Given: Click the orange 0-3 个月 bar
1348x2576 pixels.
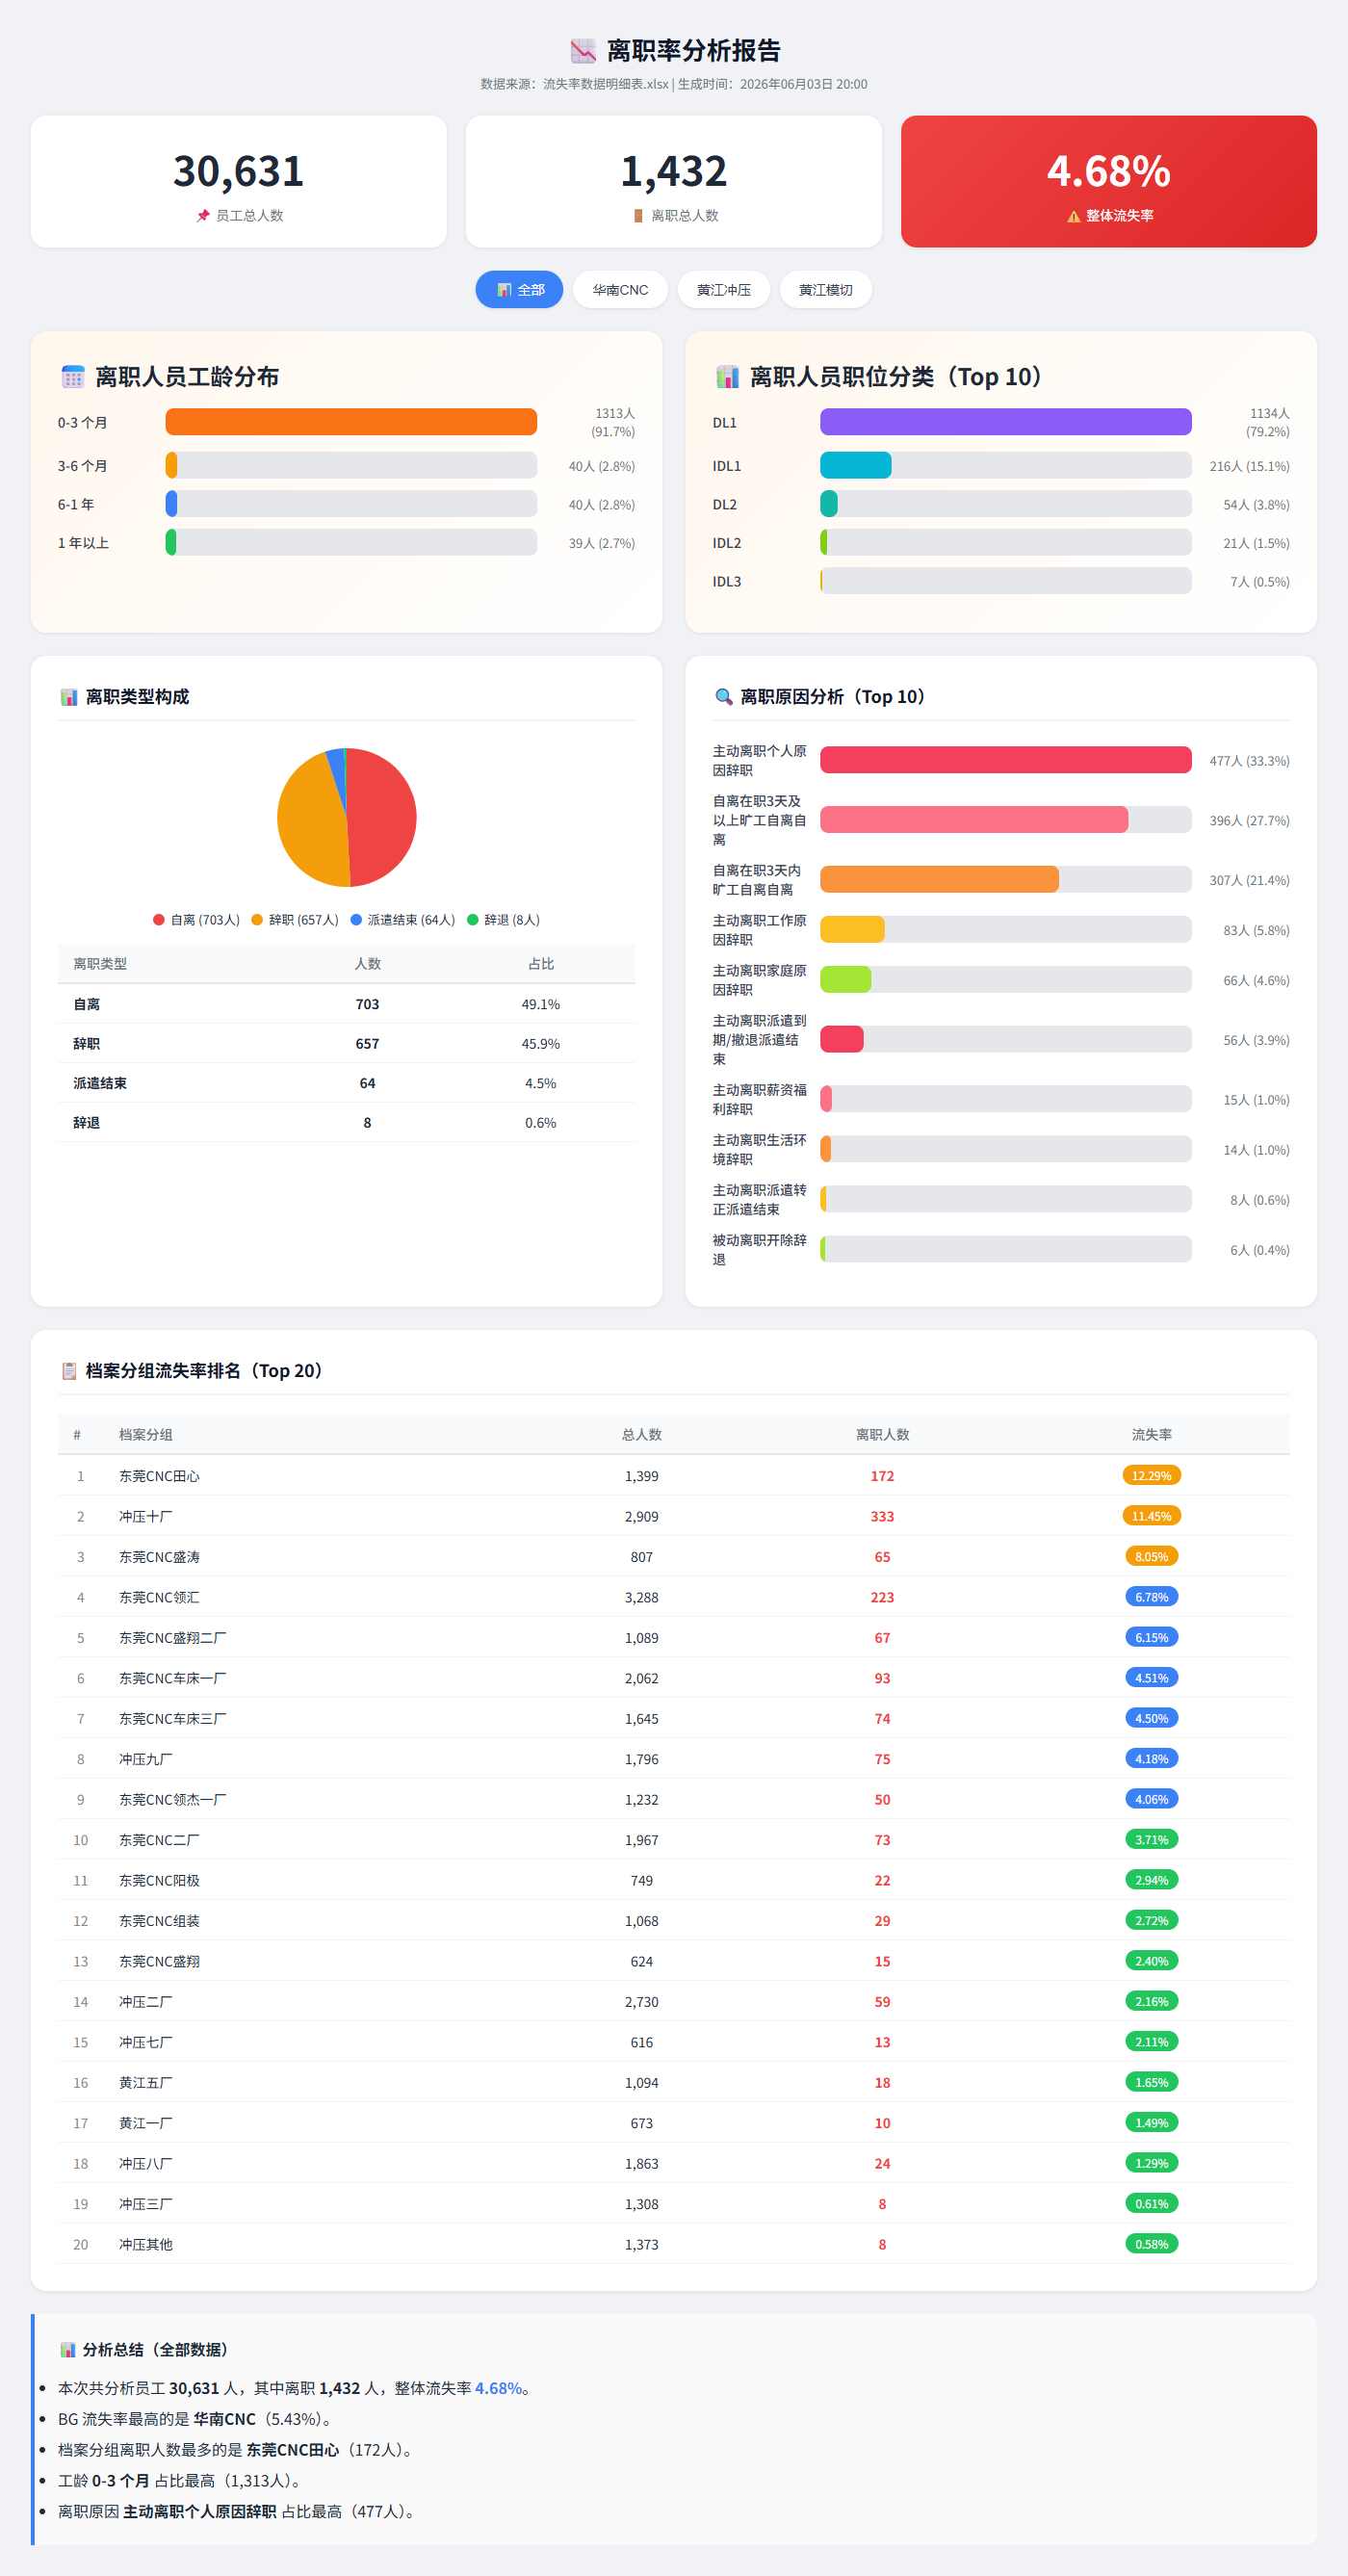Looking at the screenshot, I should click(351, 422).
